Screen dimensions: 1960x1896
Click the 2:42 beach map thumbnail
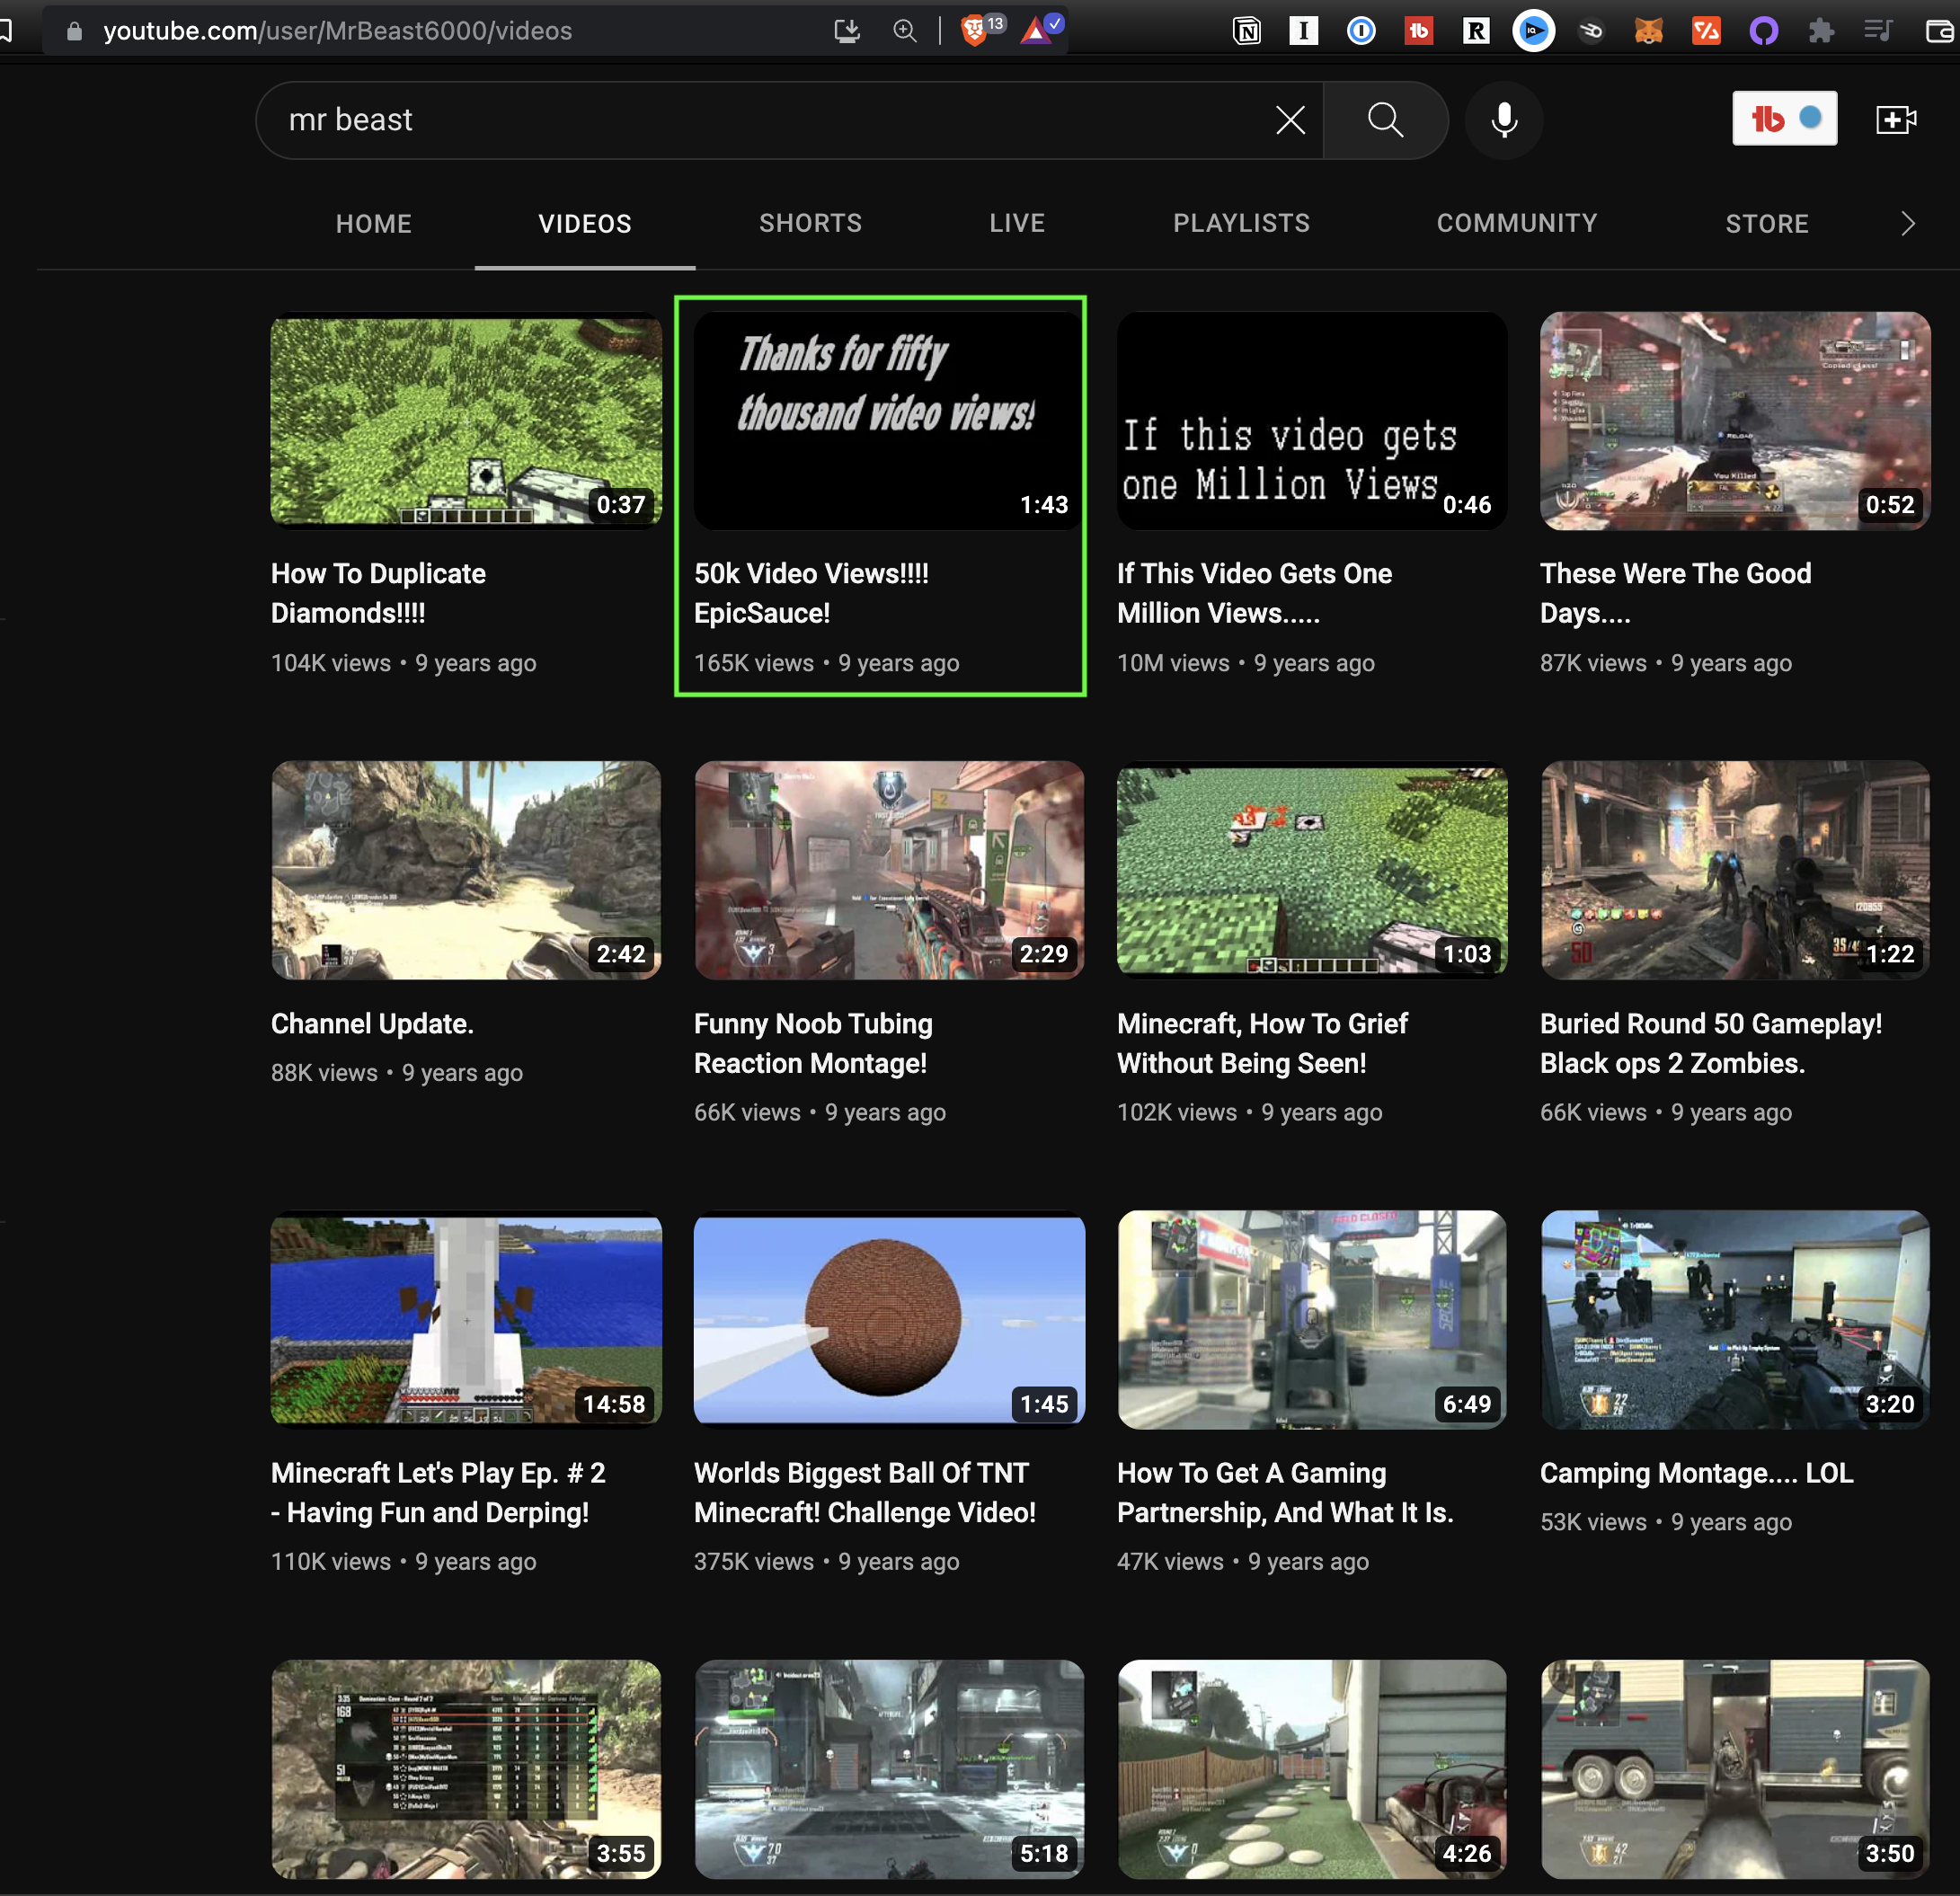pos(466,870)
